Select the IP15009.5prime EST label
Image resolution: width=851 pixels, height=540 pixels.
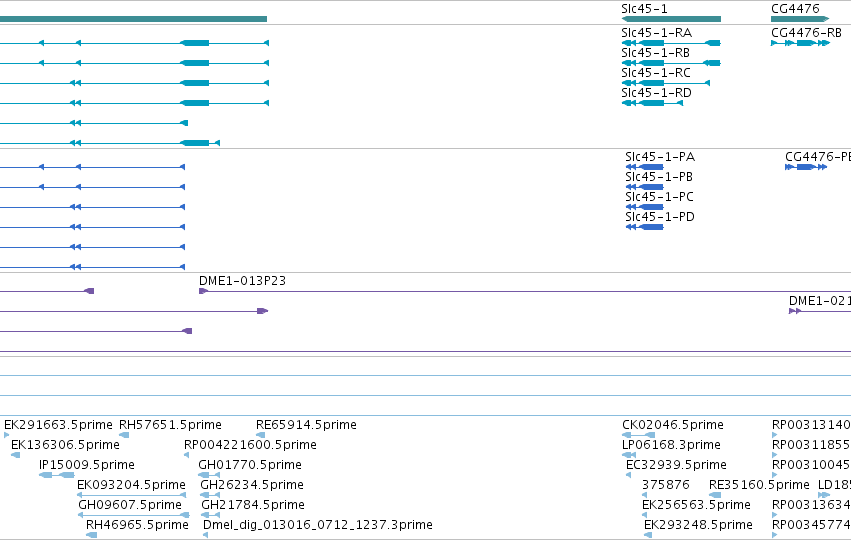[x=87, y=465]
